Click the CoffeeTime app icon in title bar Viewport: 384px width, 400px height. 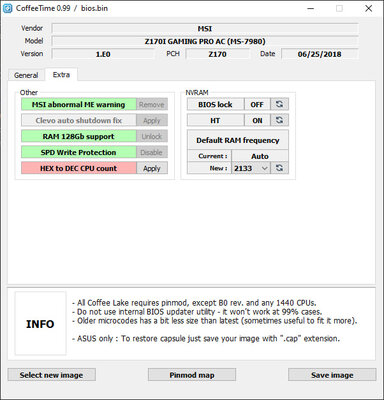click(7, 8)
